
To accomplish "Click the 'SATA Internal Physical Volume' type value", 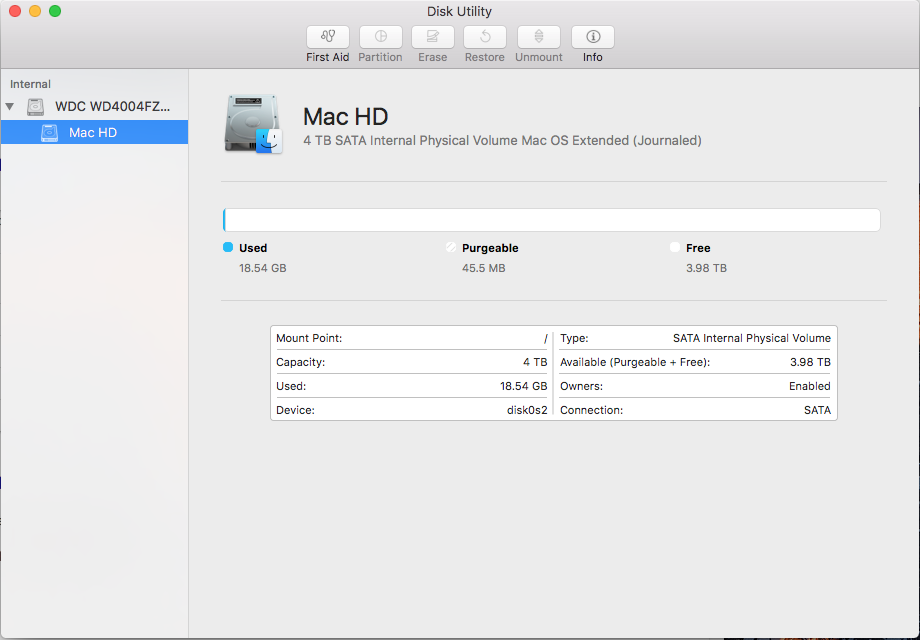I will pos(752,338).
